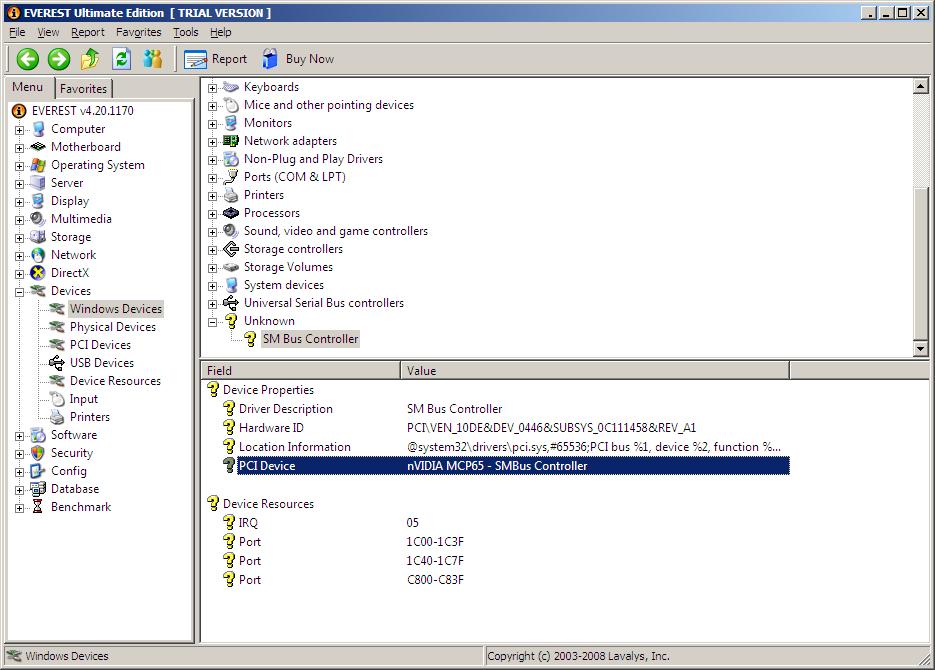Click the device tree scroll up arrow
Screen dimensions: 935x670
pos(921,87)
